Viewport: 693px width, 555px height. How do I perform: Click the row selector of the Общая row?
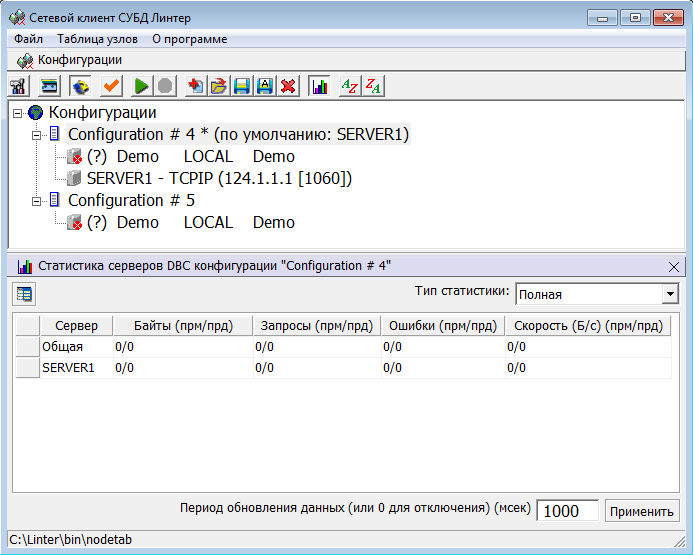coord(27,347)
